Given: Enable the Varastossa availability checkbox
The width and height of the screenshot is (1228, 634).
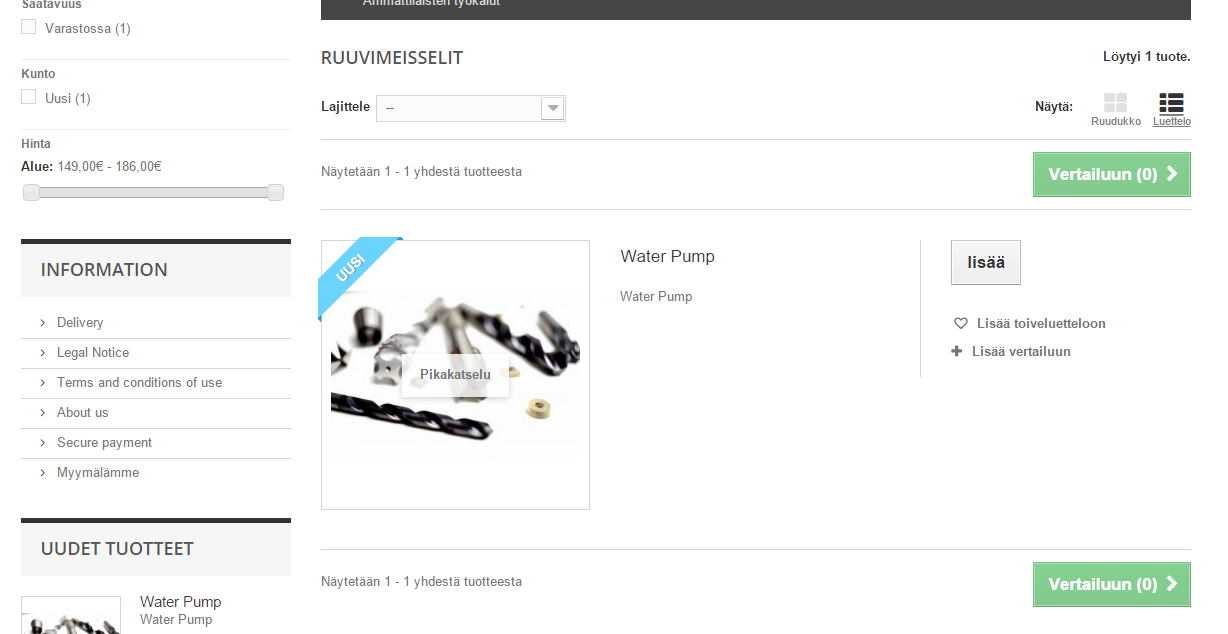Looking at the screenshot, I should [29, 27].
